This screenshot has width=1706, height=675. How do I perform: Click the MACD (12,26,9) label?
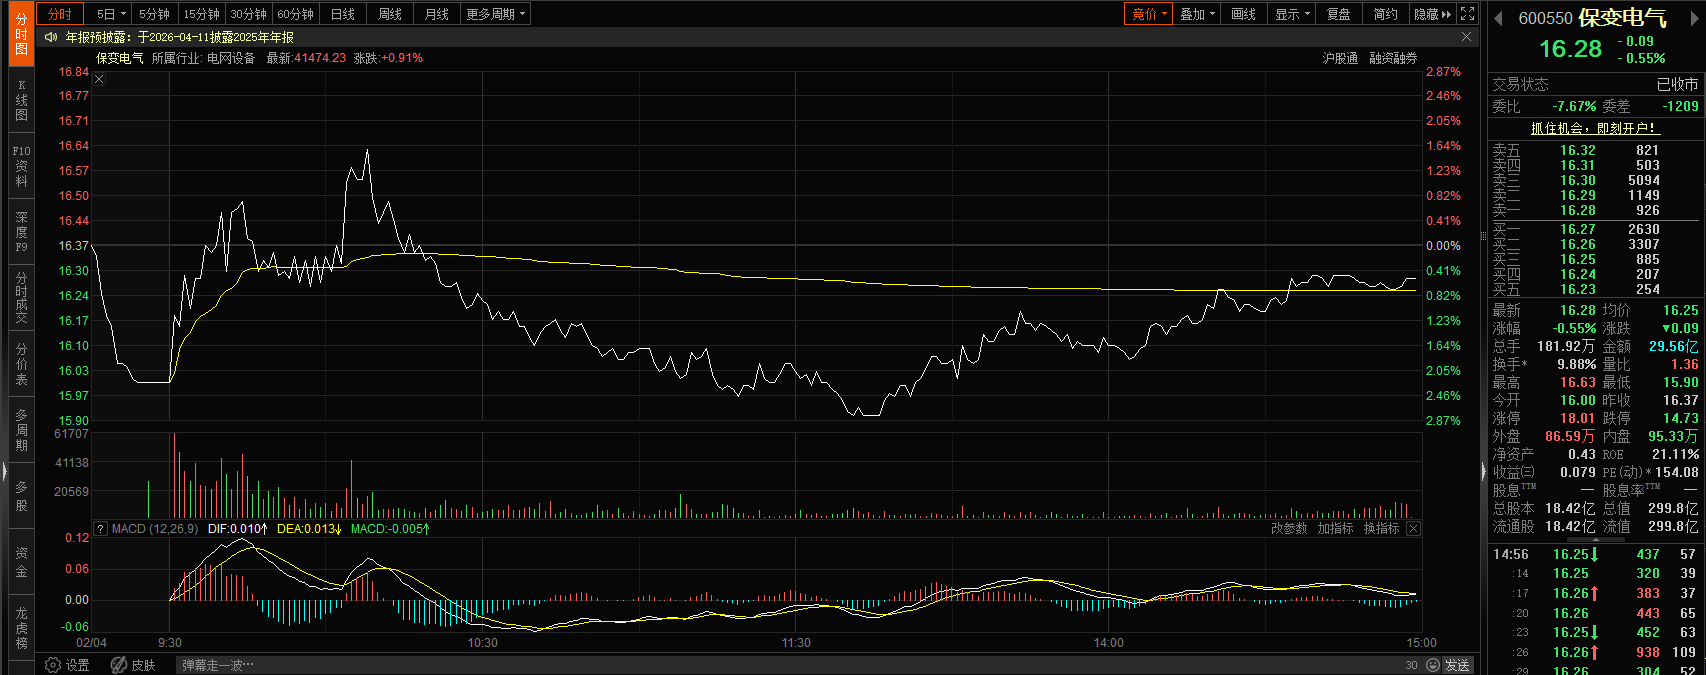click(x=155, y=528)
